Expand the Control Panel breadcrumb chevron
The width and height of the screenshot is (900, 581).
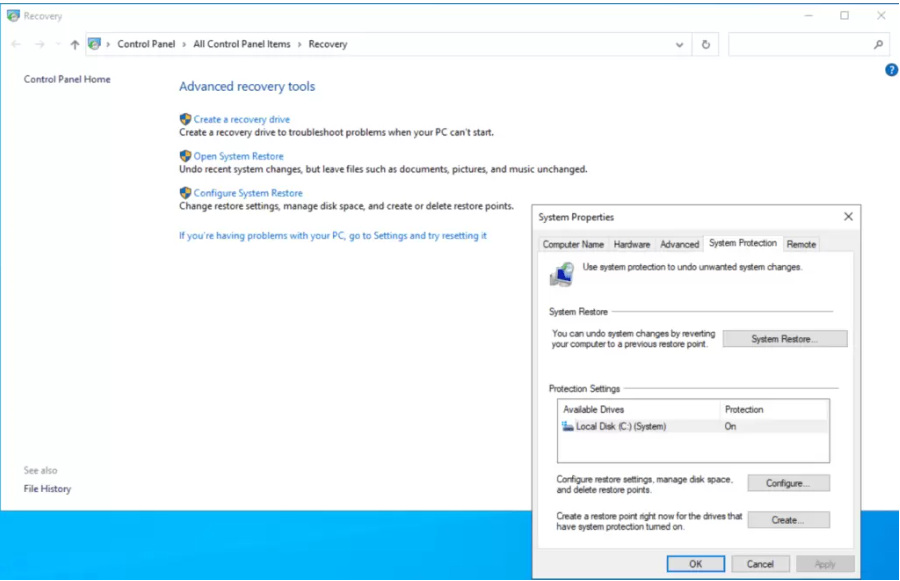[x=184, y=45]
